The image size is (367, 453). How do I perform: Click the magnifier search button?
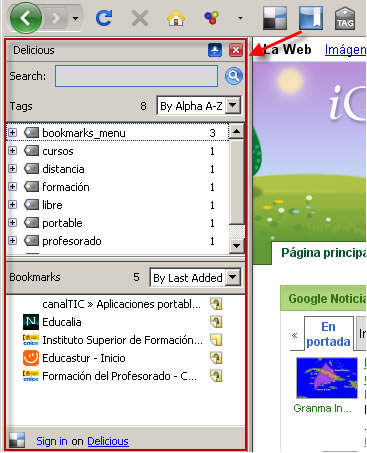(x=234, y=76)
